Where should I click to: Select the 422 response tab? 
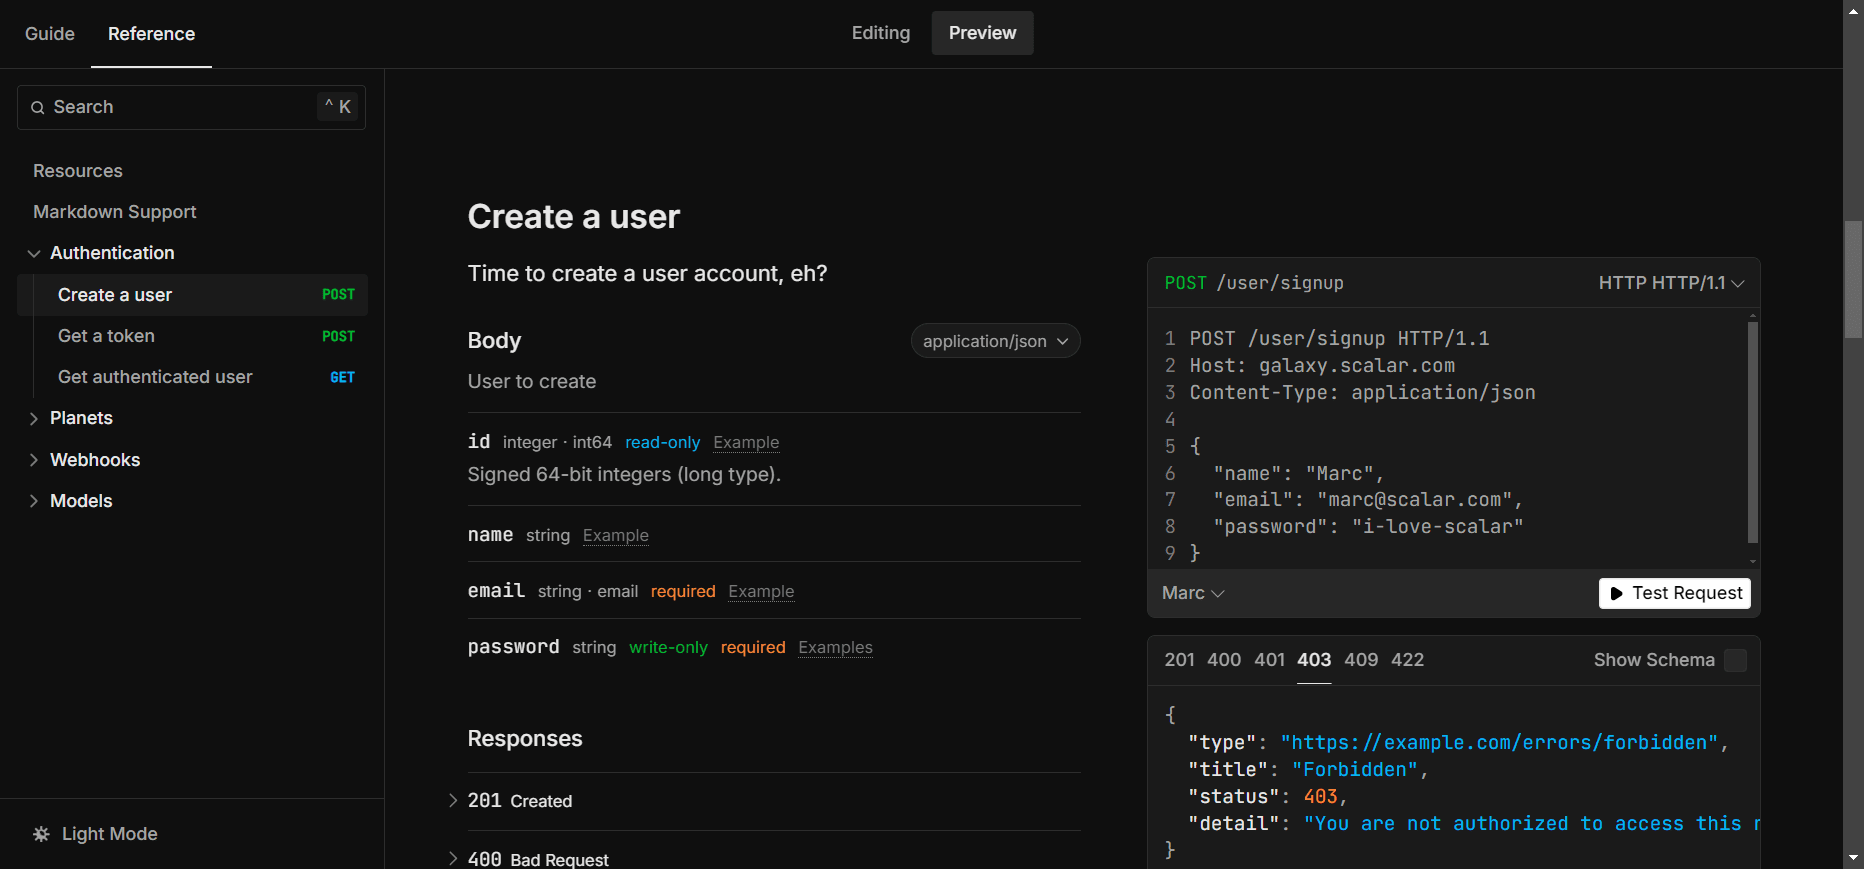click(x=1407, y=660)
